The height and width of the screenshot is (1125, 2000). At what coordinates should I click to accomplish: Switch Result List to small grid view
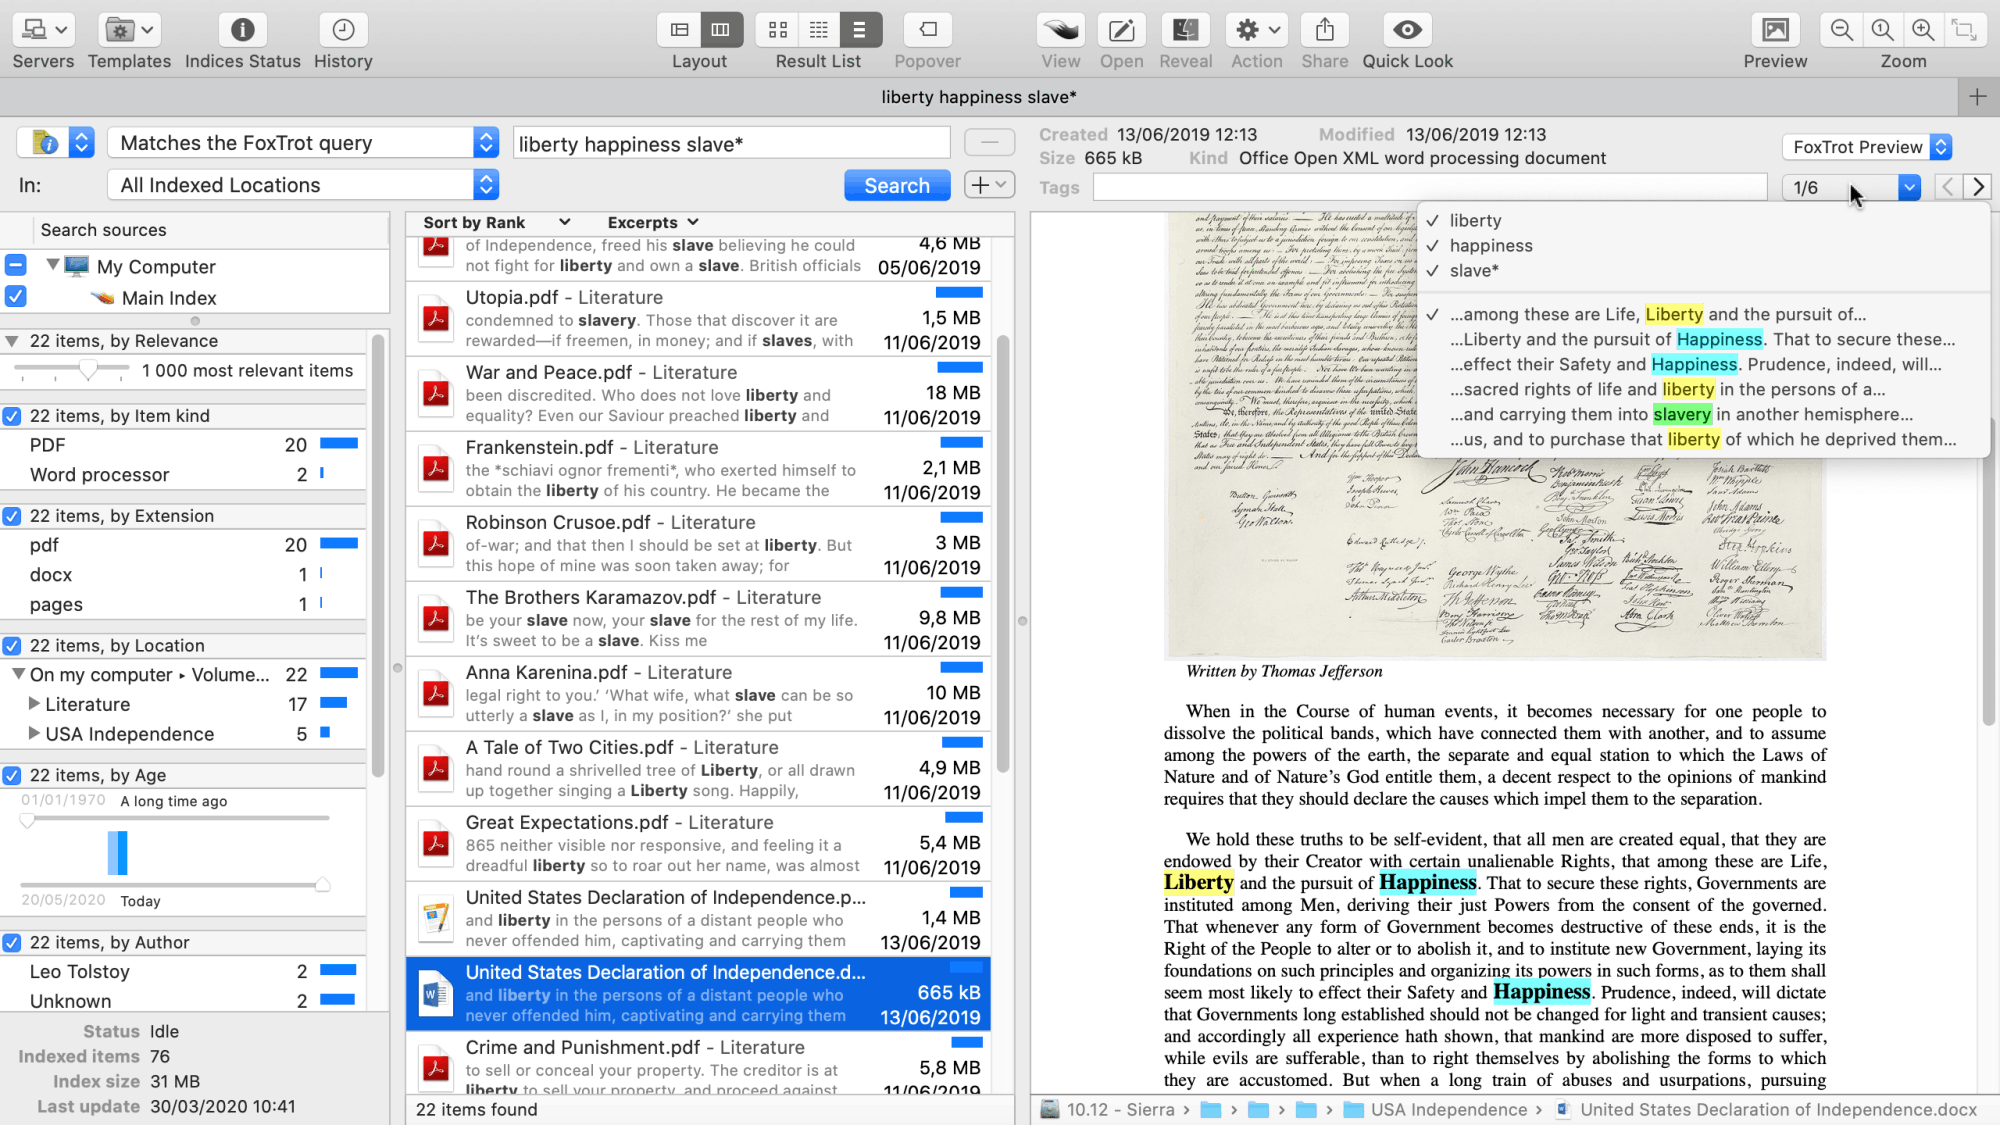[x=819, y=30]
